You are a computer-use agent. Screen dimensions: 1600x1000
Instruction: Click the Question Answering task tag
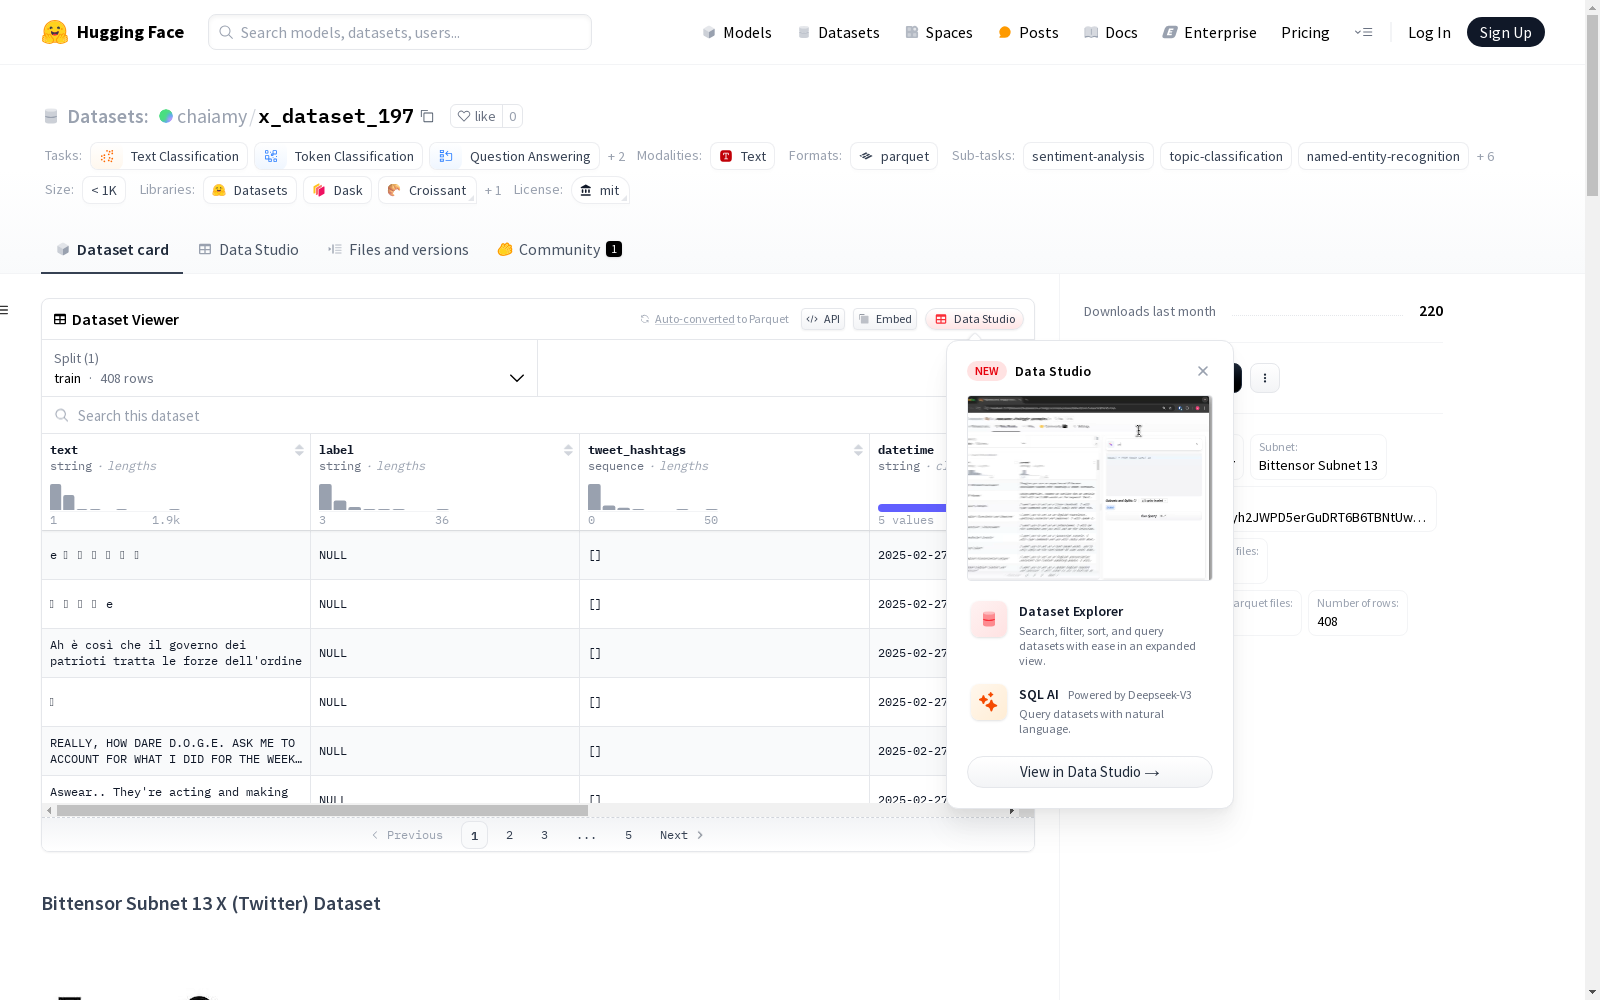pyautogui.click(x=514, y=156)
